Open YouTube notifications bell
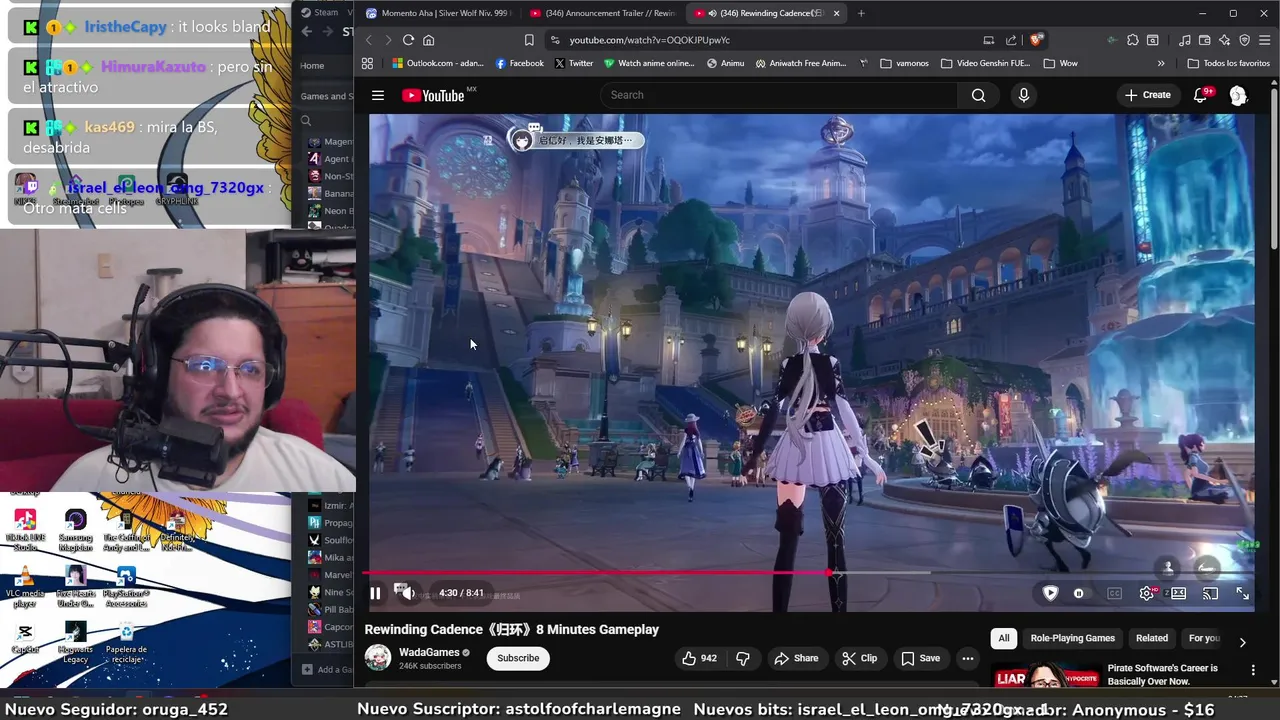This screenshot has height=720, width=1280. coord(1201,95)
